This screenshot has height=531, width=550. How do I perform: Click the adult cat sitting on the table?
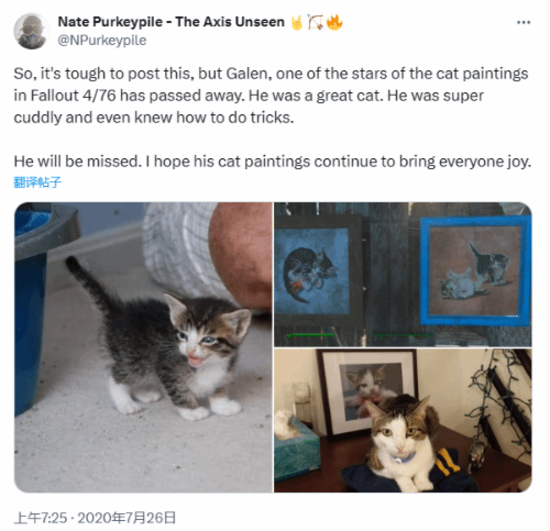[x=403, y=444]
